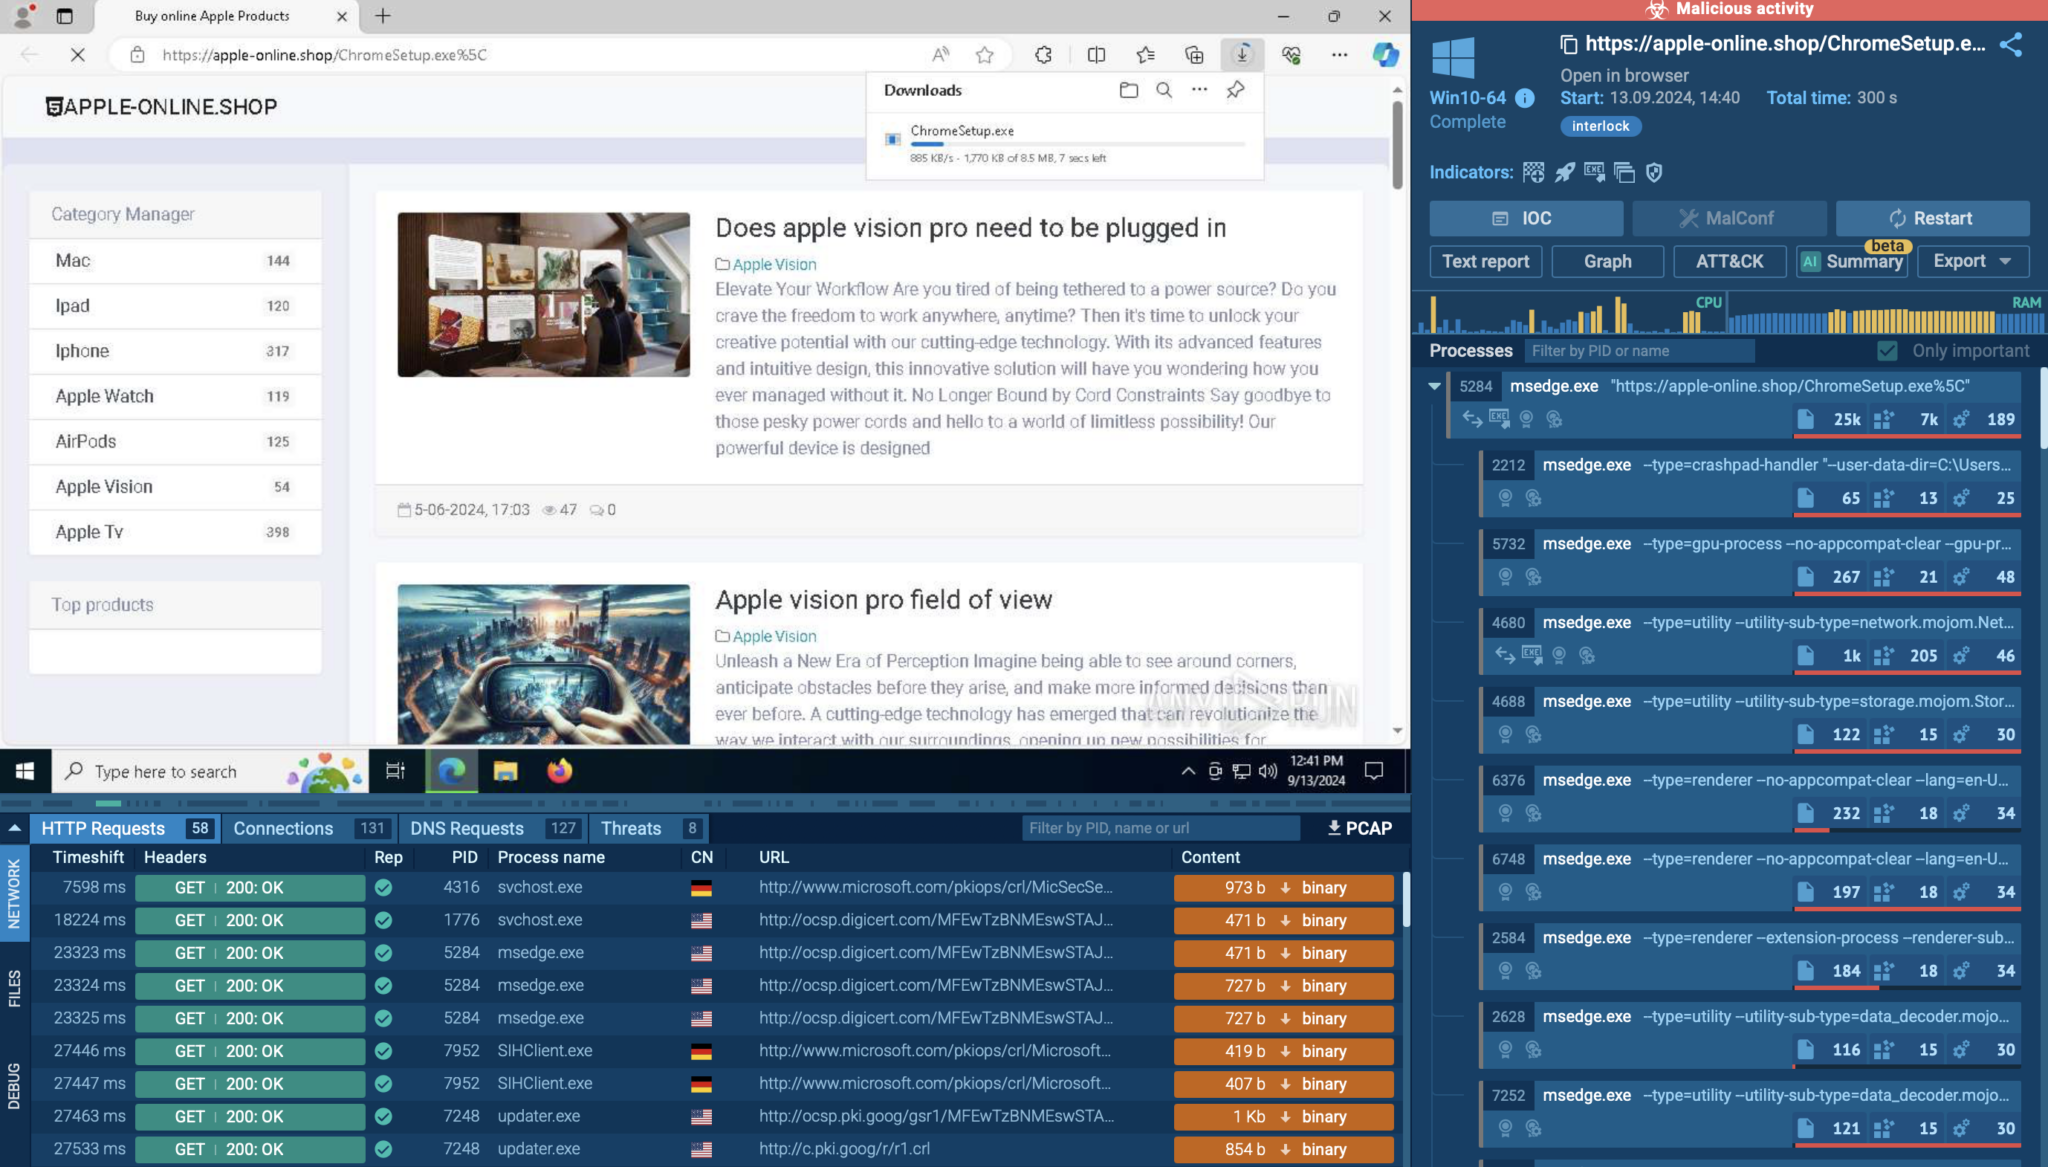2048x1167 pixels.
Task: Collapse process tree for PID 5284
Action: pyautogui.click(x=1434, y=386)
